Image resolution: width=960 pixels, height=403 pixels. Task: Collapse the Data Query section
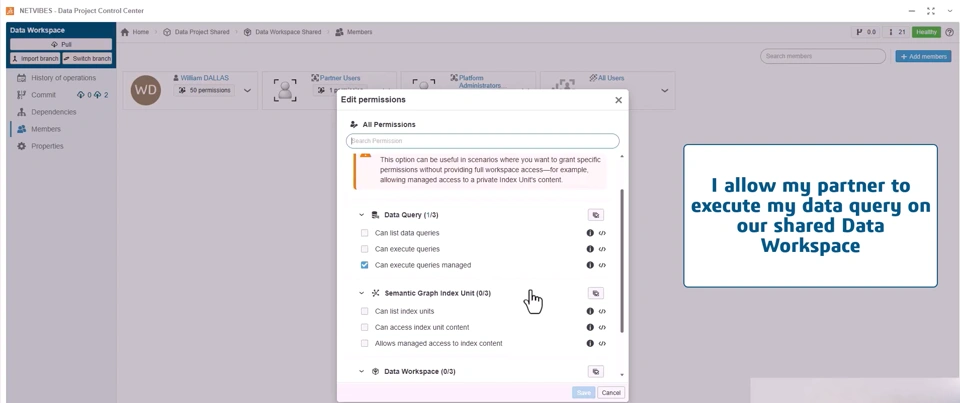point(362,215)
